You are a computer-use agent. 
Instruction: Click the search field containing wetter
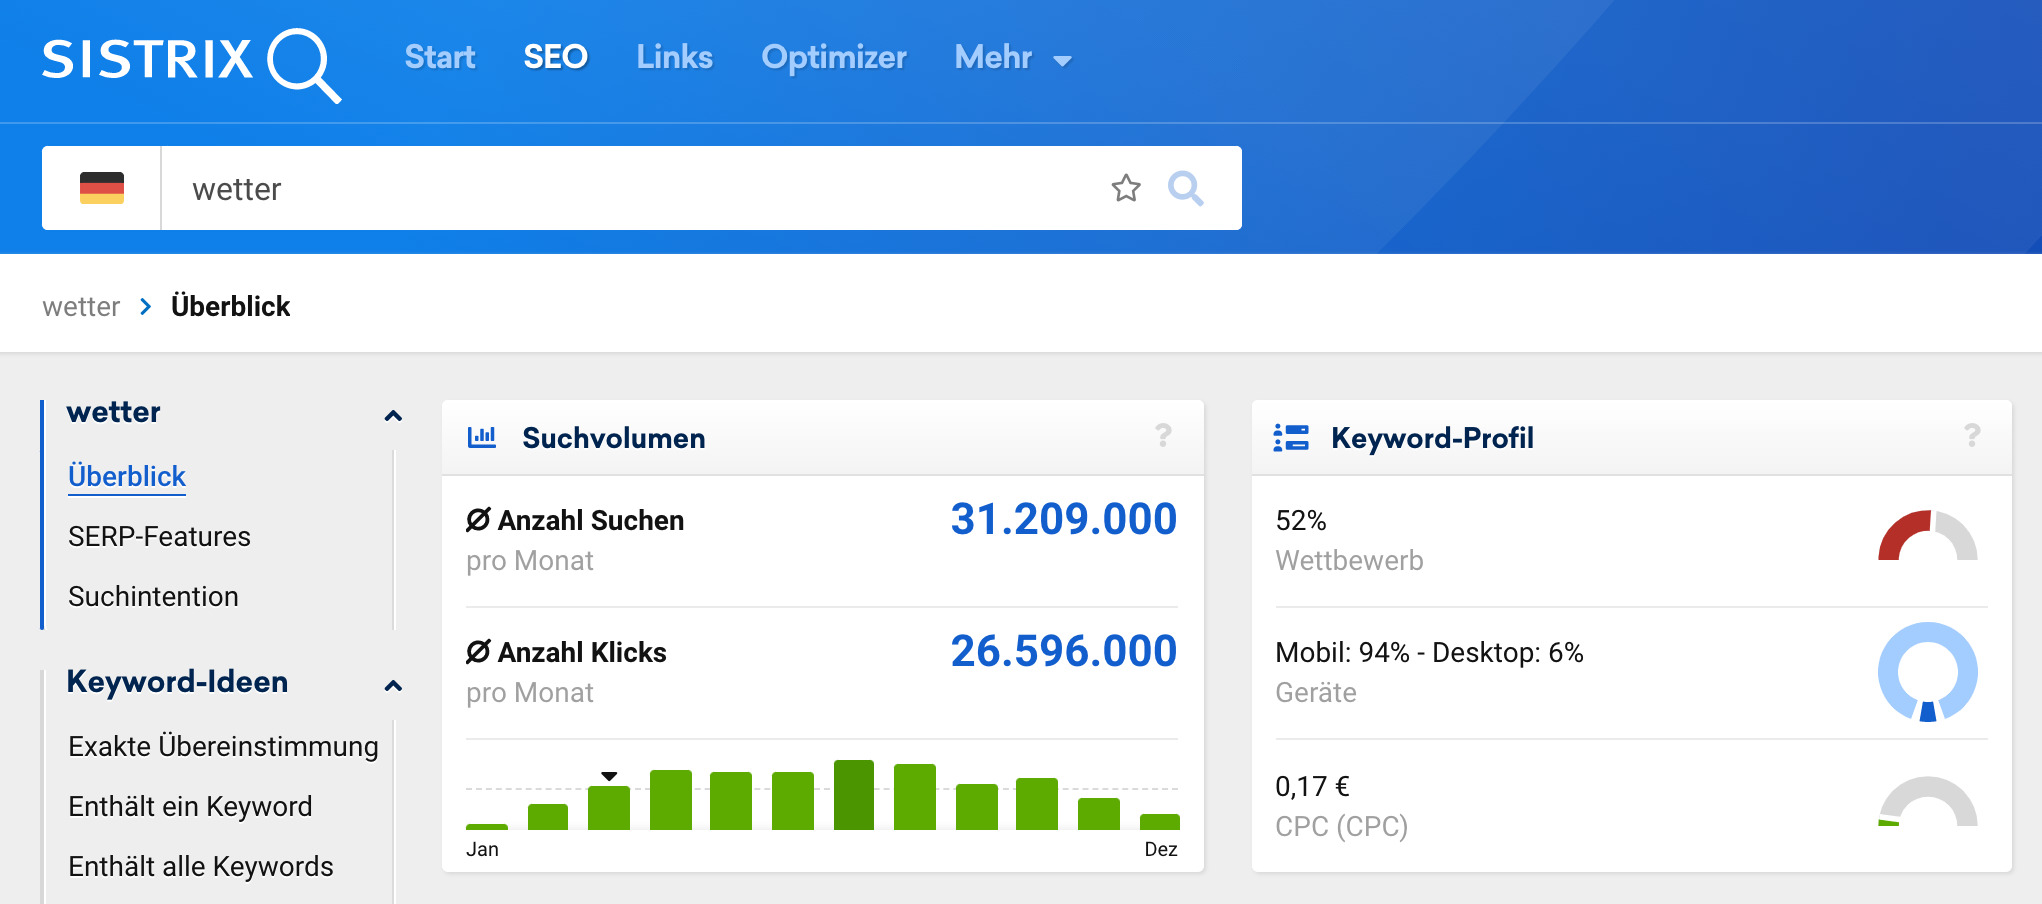(630, 188)
